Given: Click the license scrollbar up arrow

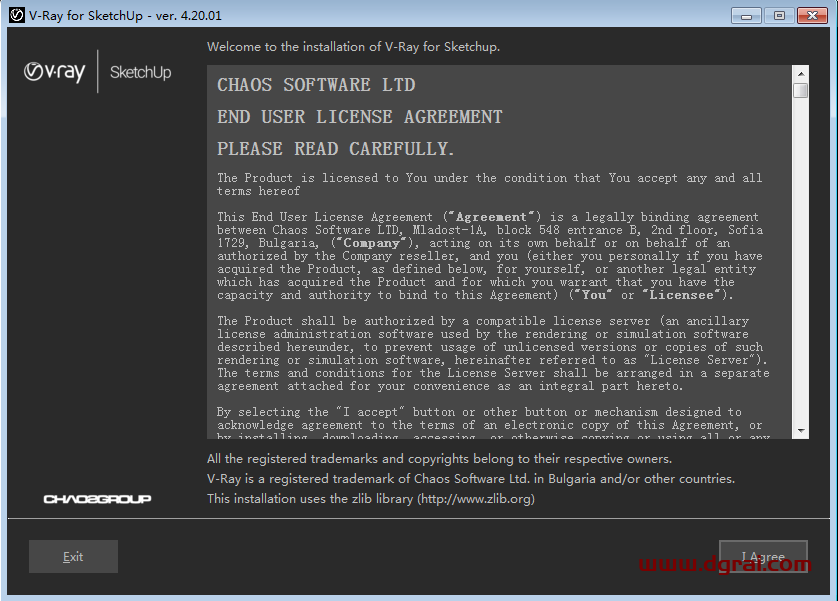Looking at the screenshot, I should (801, 73).
